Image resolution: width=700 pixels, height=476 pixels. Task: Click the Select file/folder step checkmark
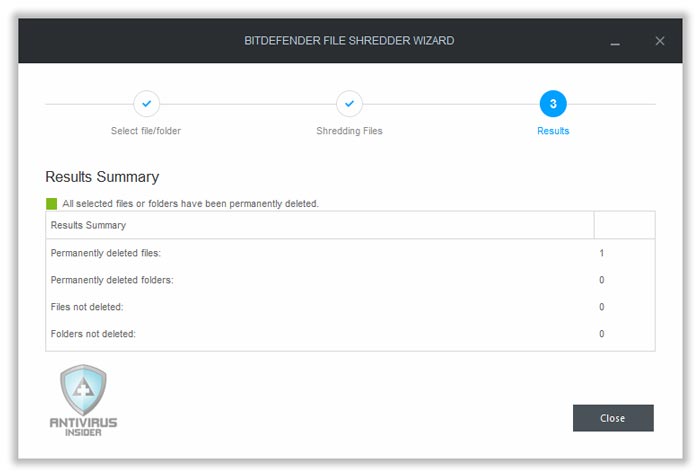point(146,104)
